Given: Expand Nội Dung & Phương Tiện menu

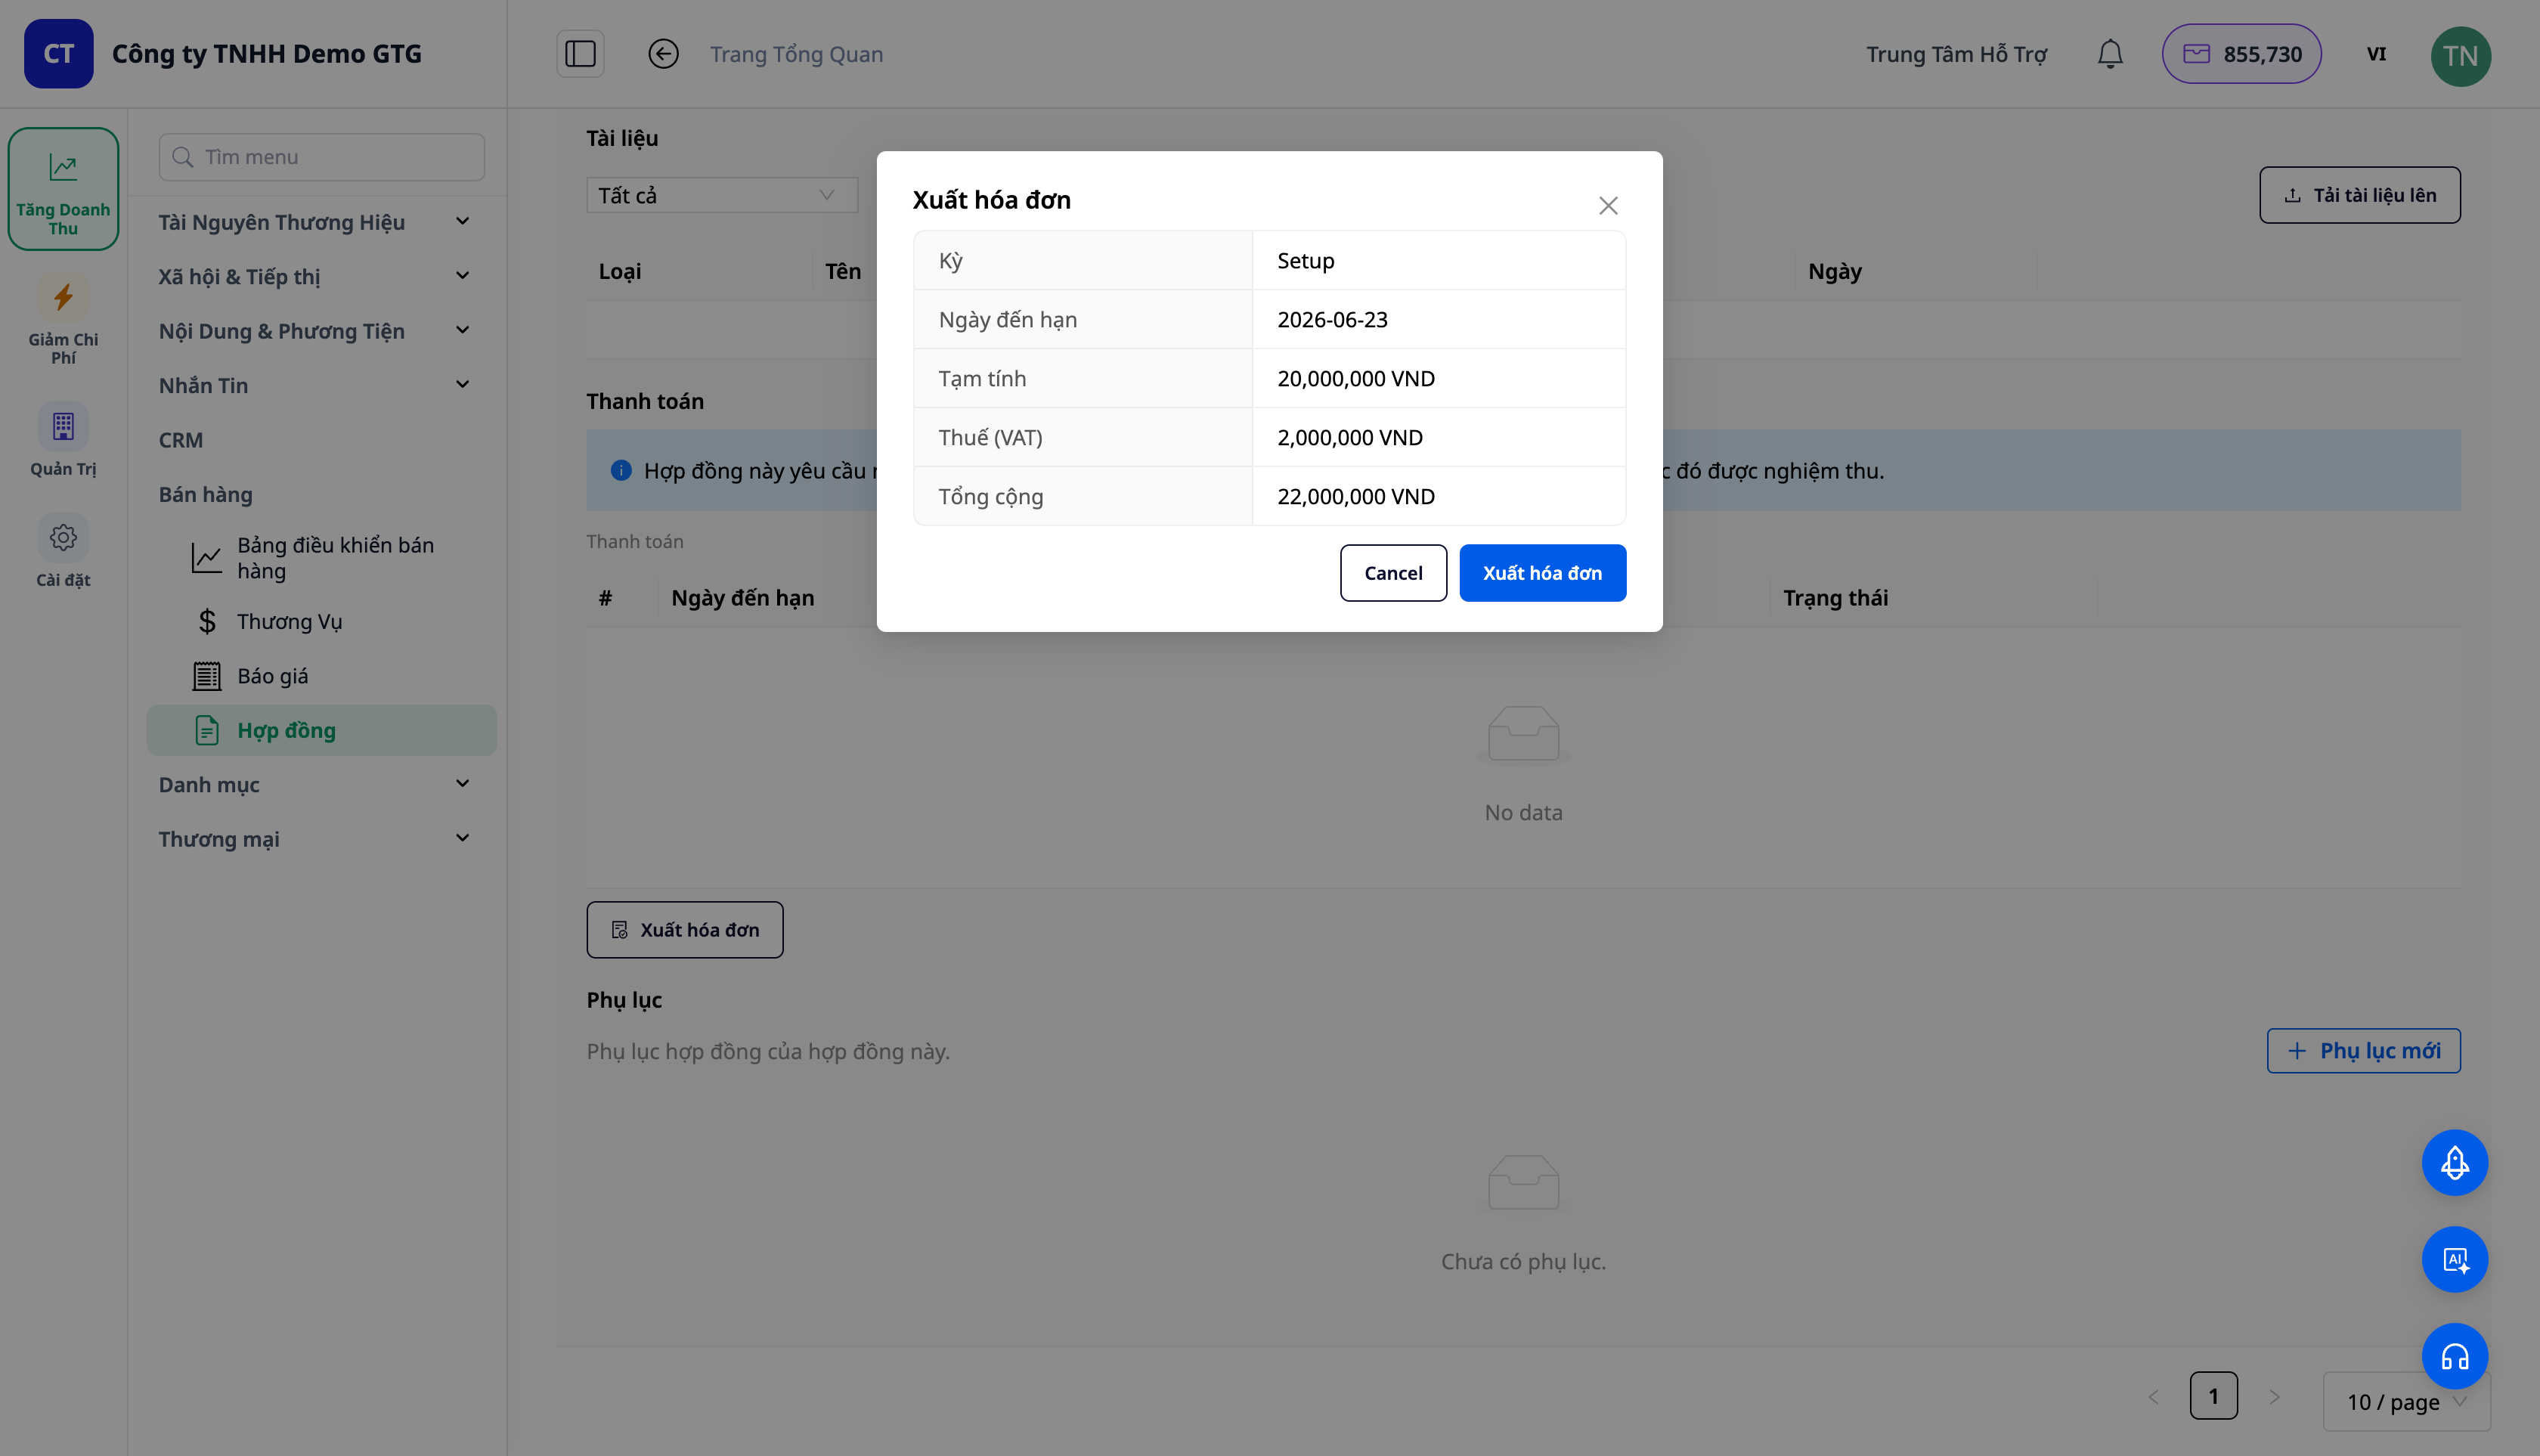Looking at the screenshot, I should tap(314, 331).
